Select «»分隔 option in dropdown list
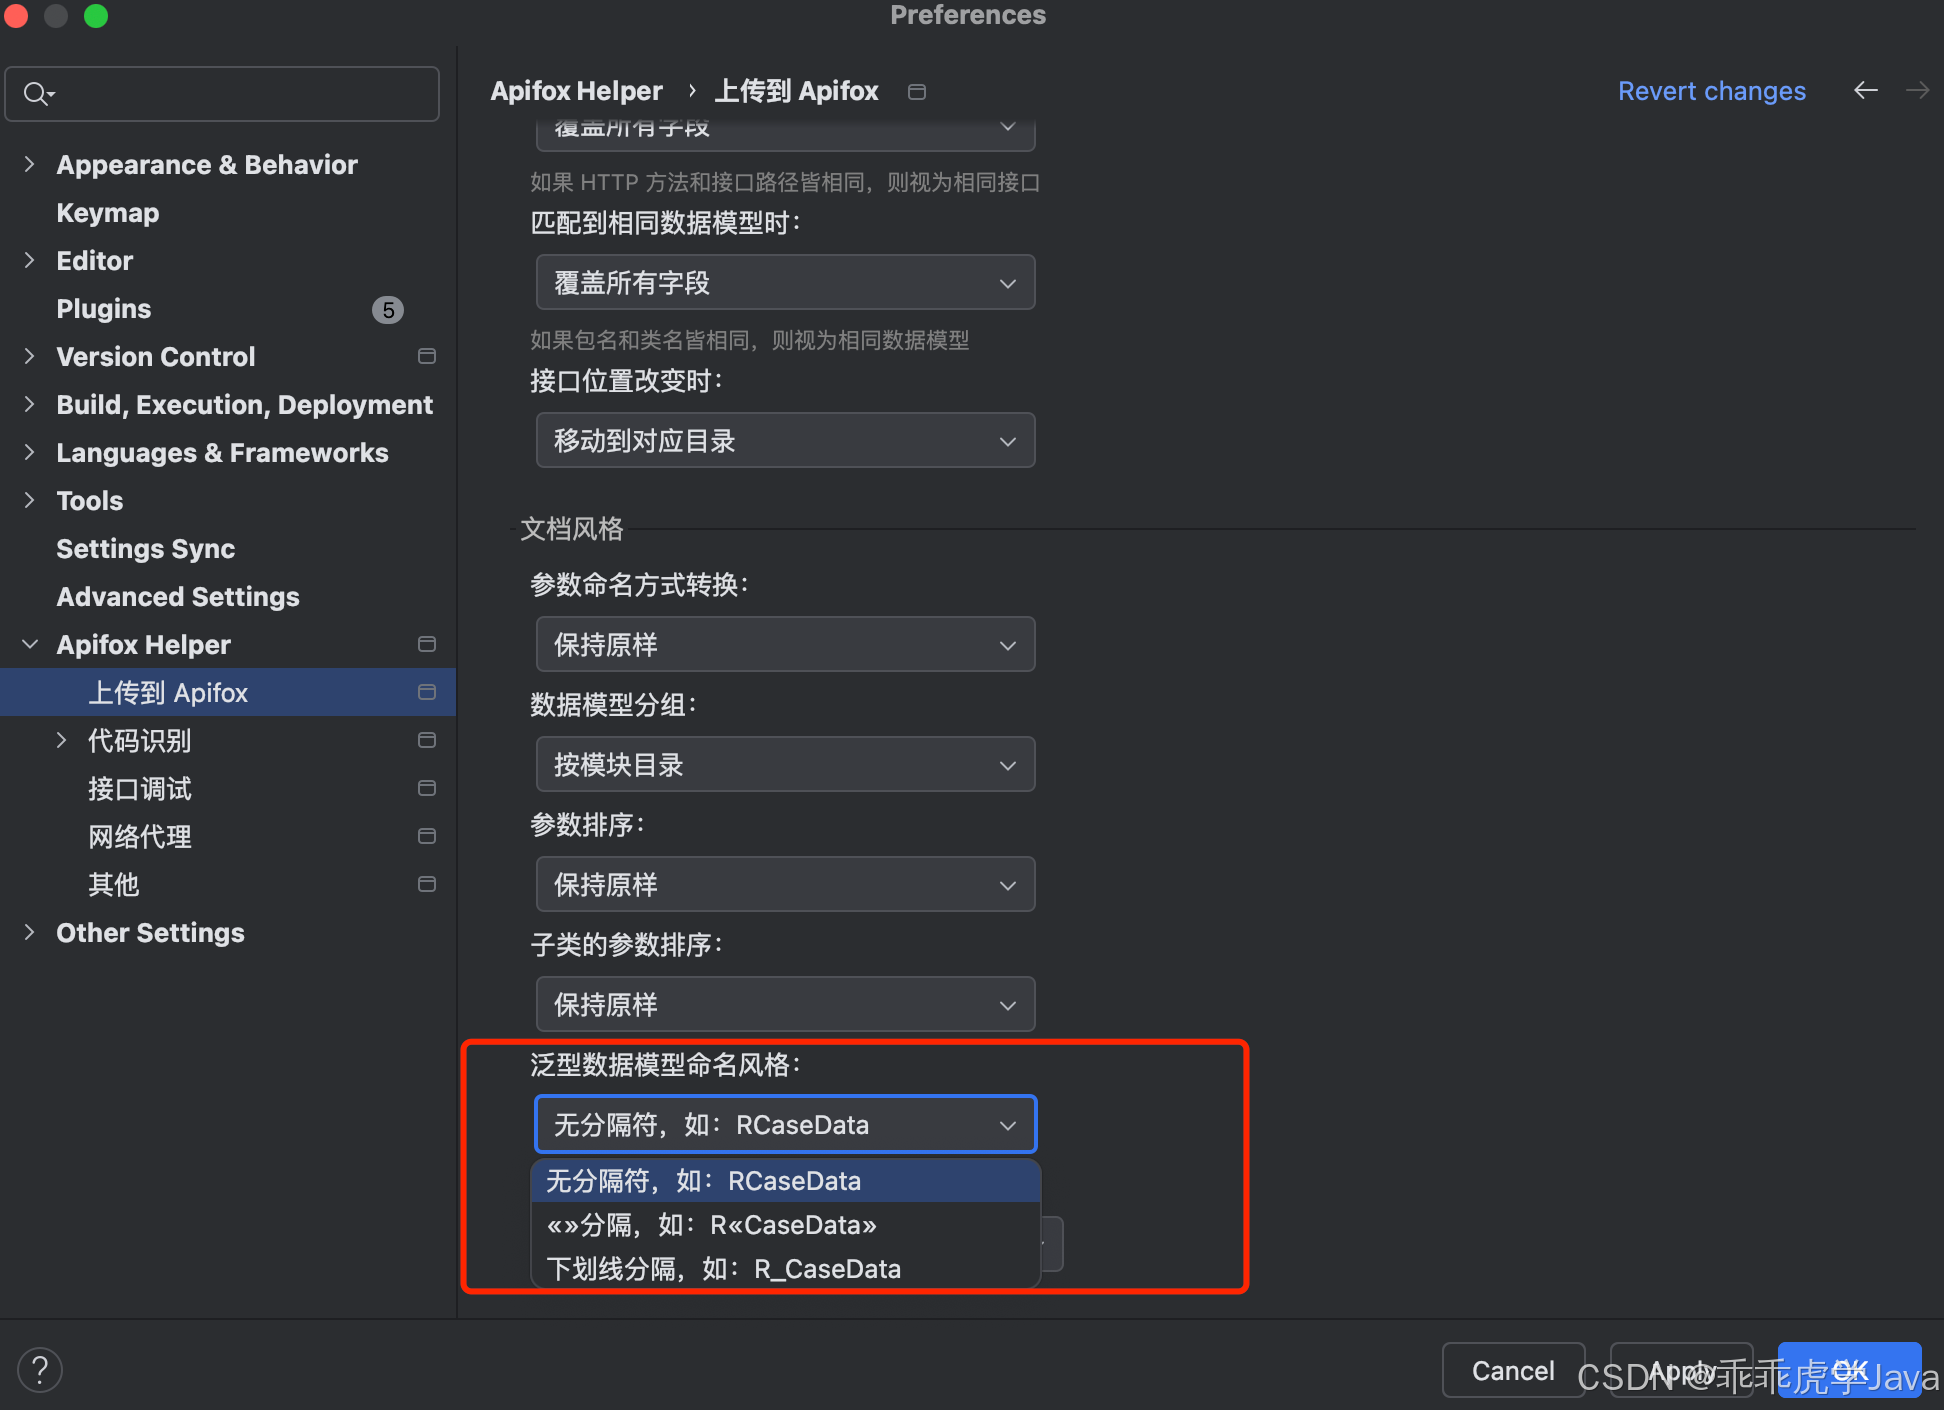This screenshot has width=1944, height=1410. [711, 1225]
